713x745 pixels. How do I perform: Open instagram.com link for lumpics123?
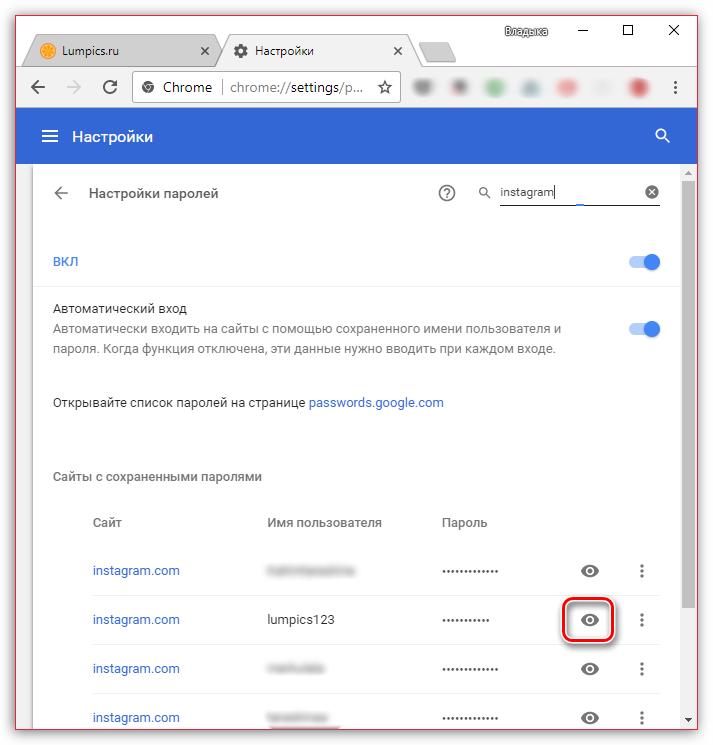tap(136, 620)
